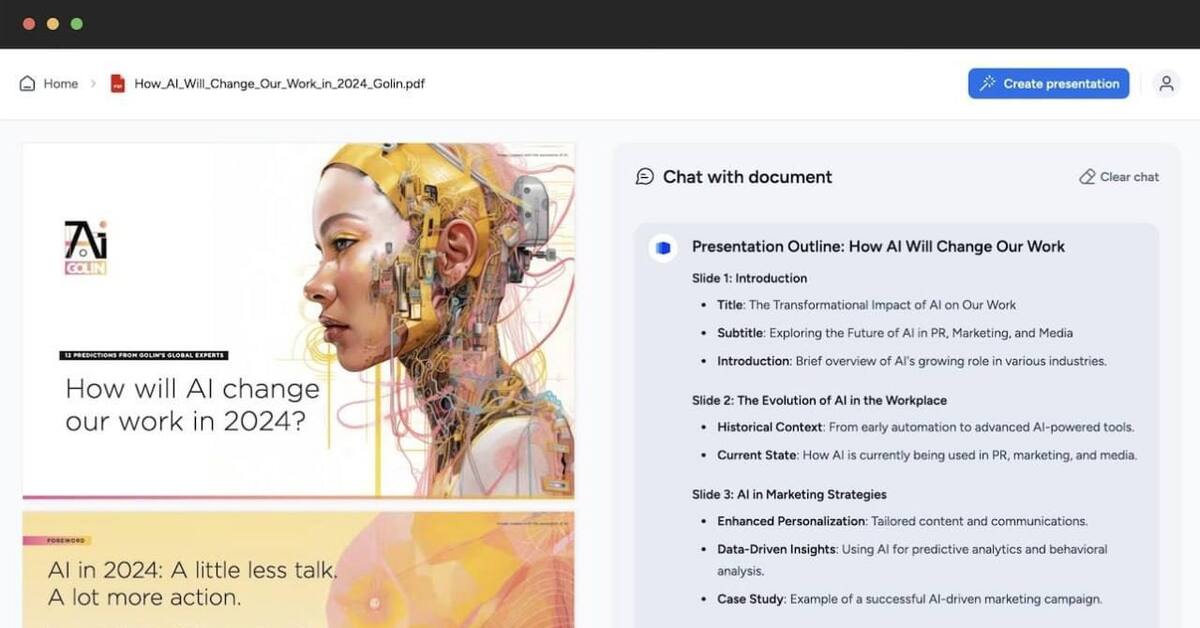
Task: Select the cover page How will AI change thumbnail
Action: click(298, 320)
